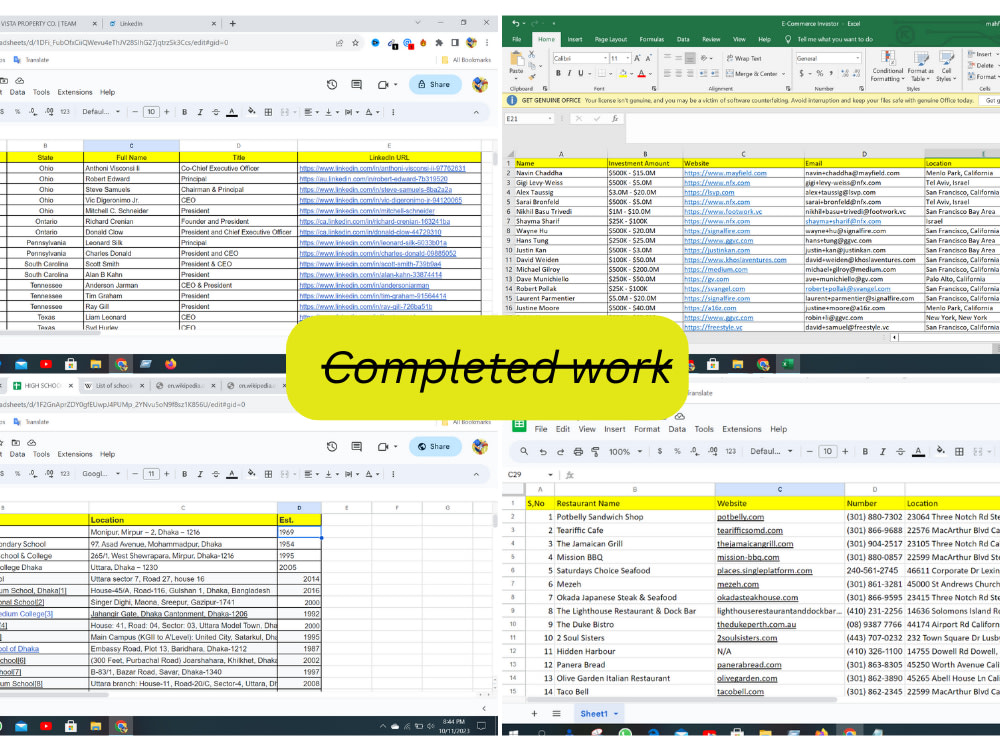Image resolution: width=1000 pixels, height=750 pixels.
Task: Toggle strikethrough in Google Sheets toolbar
Action: coord(898,451)
